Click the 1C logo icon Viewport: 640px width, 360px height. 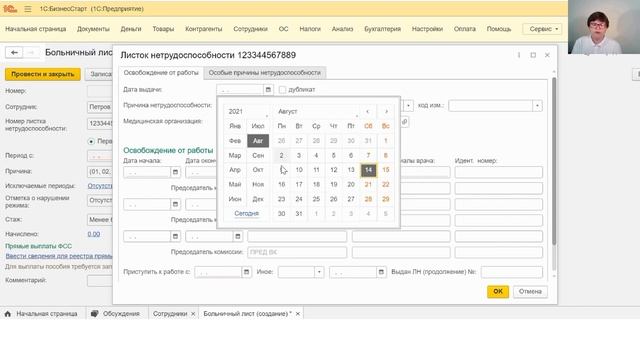(x=10, y=9)
